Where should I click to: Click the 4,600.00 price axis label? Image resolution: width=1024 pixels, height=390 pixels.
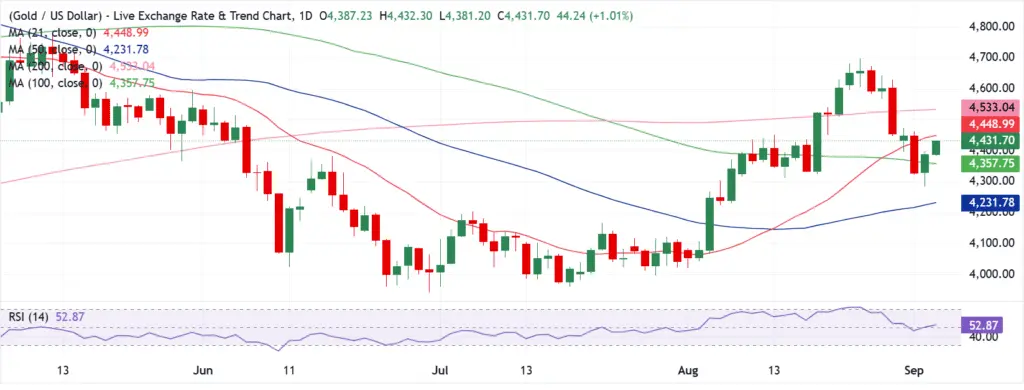point(990,88)
